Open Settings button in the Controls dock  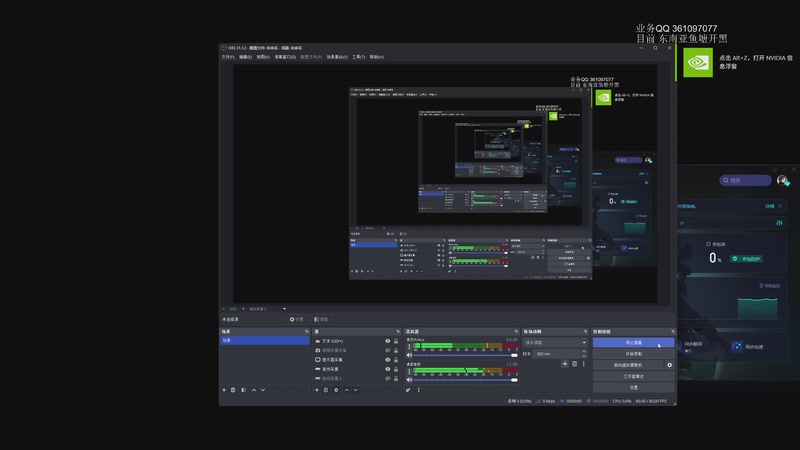click(634, 387)
